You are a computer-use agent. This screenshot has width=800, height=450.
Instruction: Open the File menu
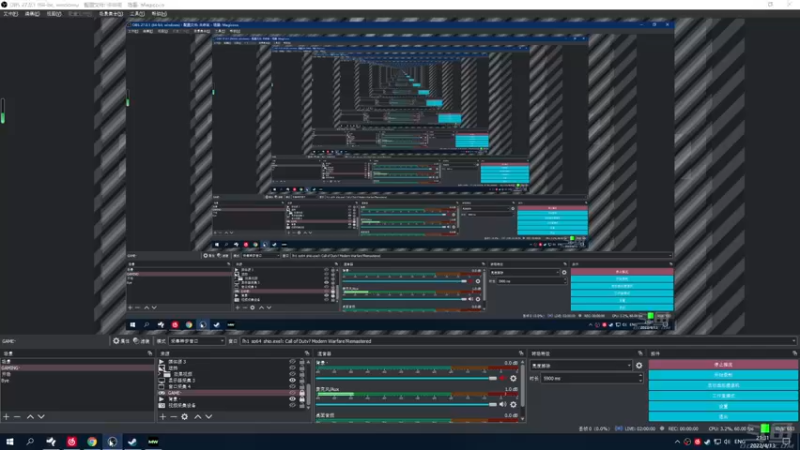click(10, 14)
